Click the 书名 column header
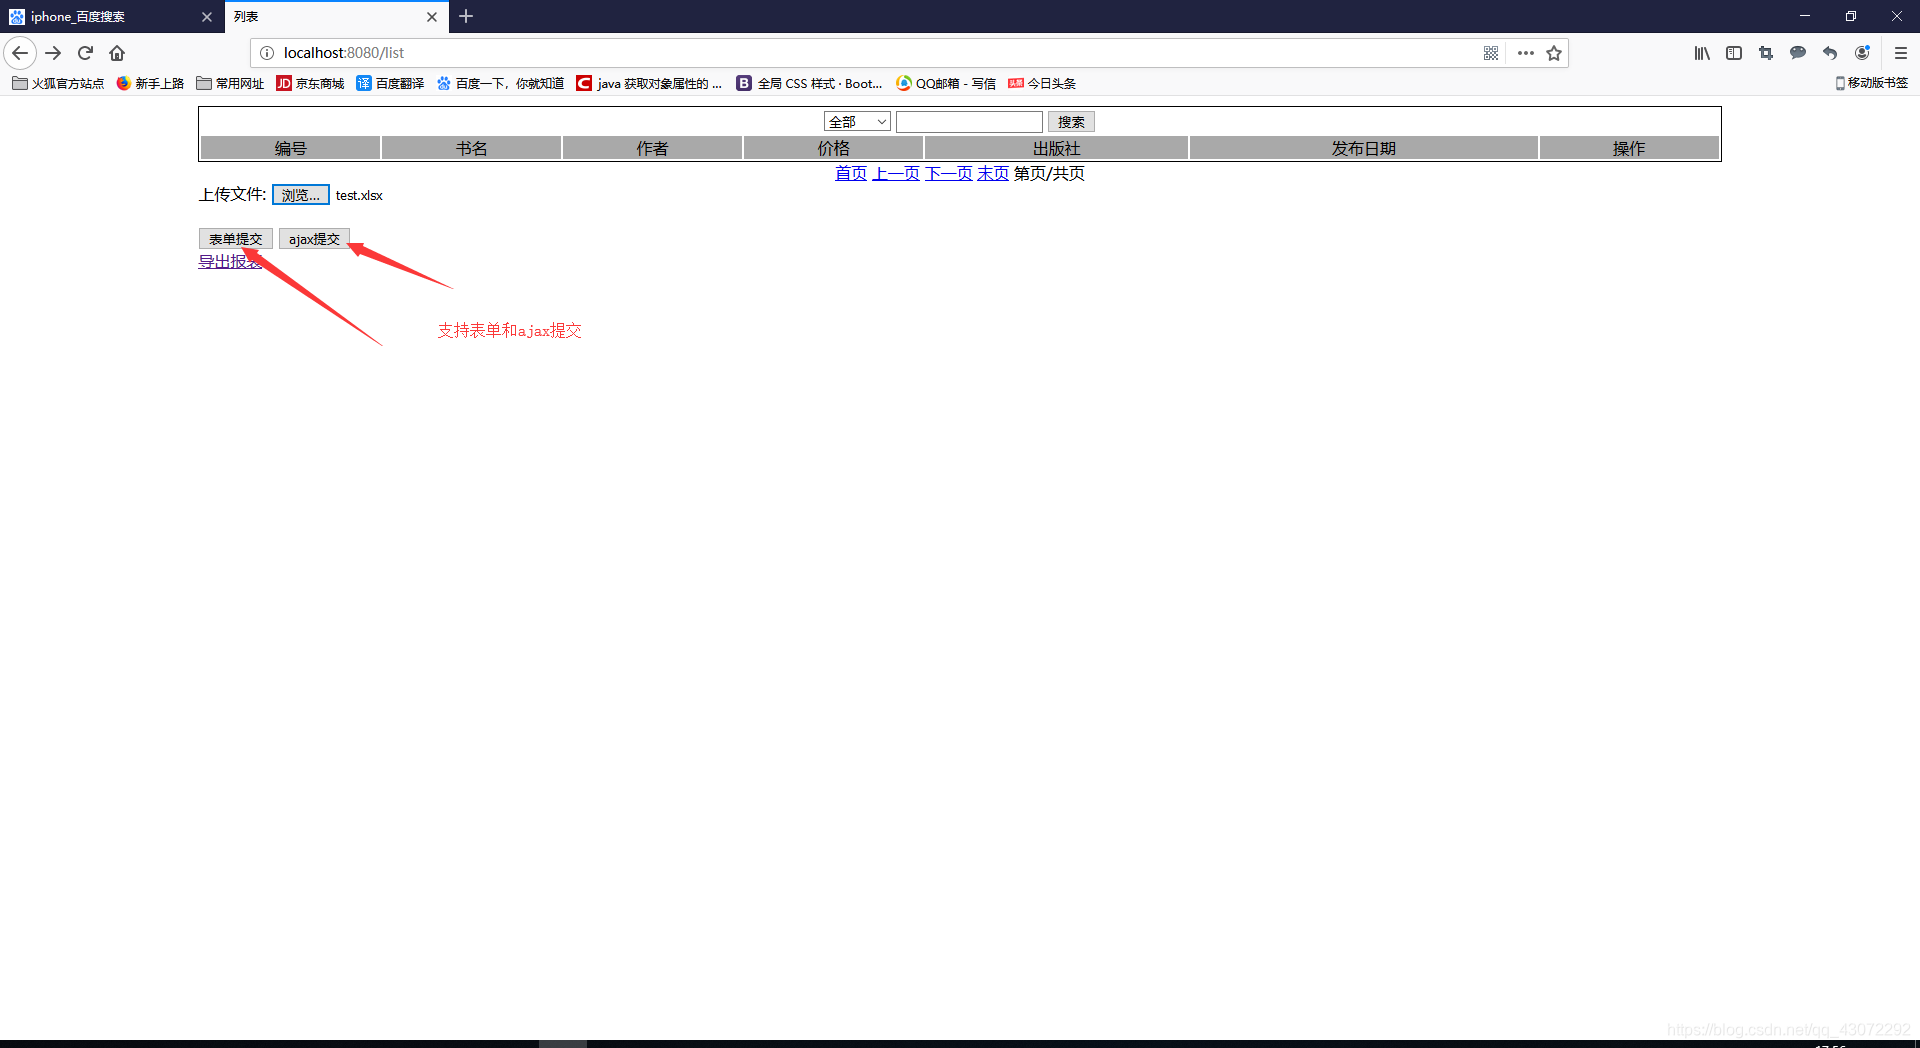The image size is (1920, 1048). pyautogui.click(x=471, y=148)
